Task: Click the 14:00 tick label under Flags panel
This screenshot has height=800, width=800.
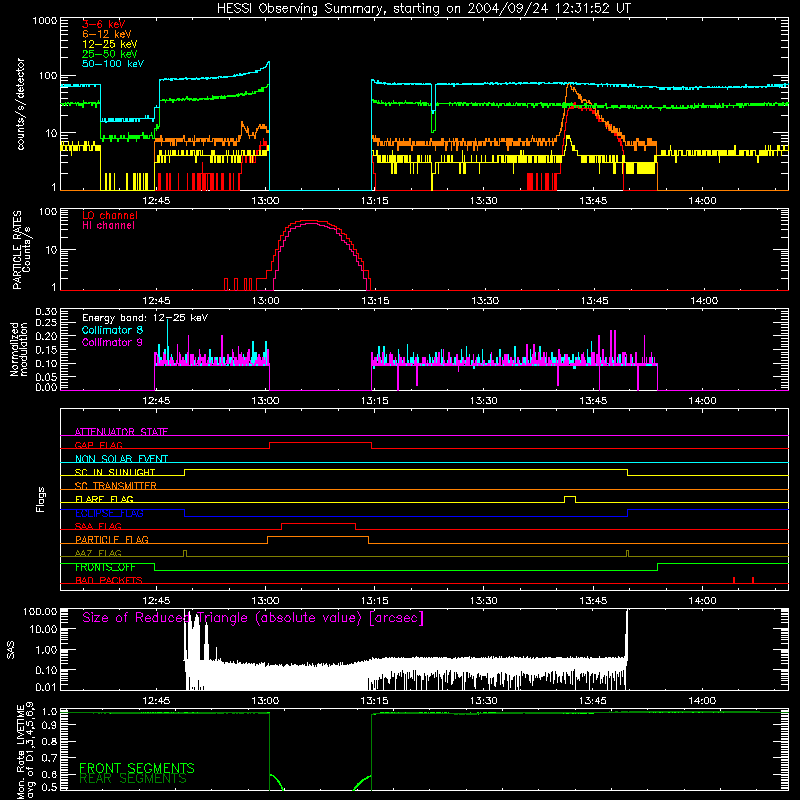Action: click(702, 601)
